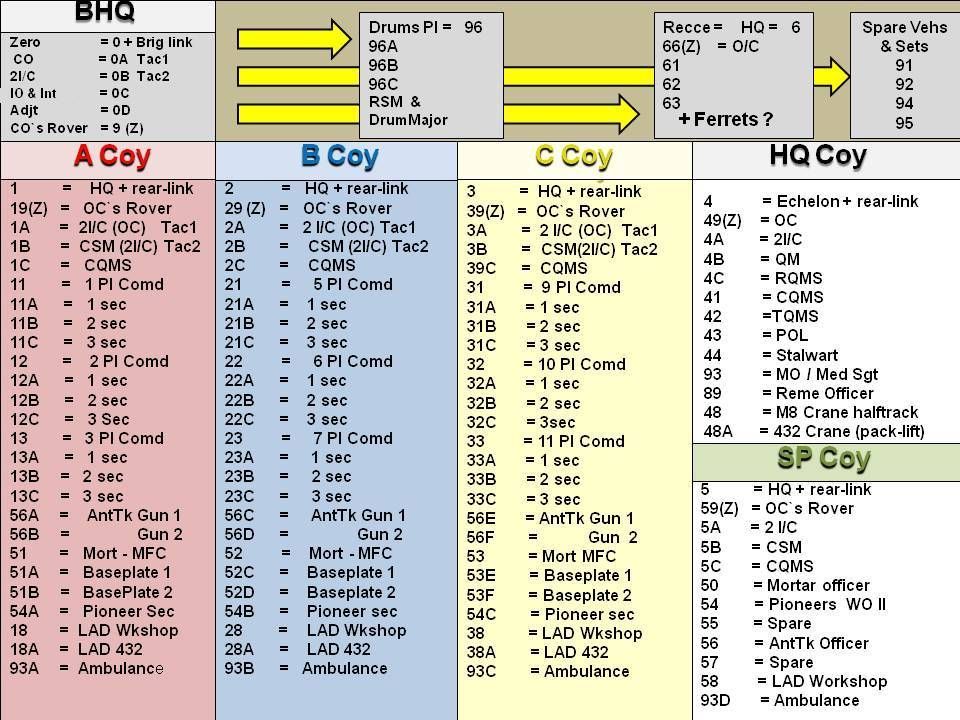Image resolution: width=960 pixels, height=720 pixels.
Task: Click the C Coy heading
Action: click(574, 157)
